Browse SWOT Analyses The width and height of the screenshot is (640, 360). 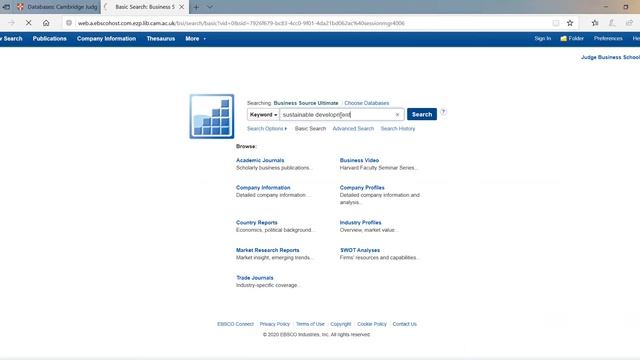tap(360, 250)
